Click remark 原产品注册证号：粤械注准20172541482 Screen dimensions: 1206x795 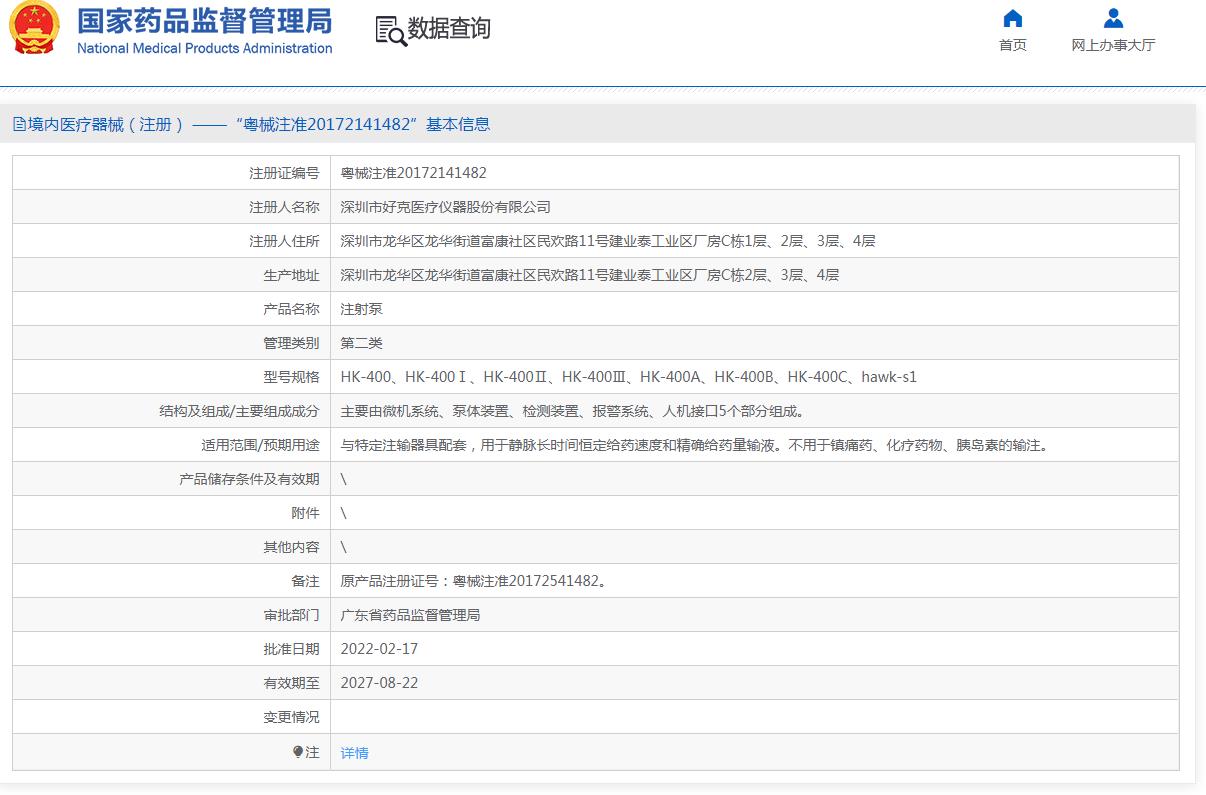pyautogui.click(x=473, y=581)
